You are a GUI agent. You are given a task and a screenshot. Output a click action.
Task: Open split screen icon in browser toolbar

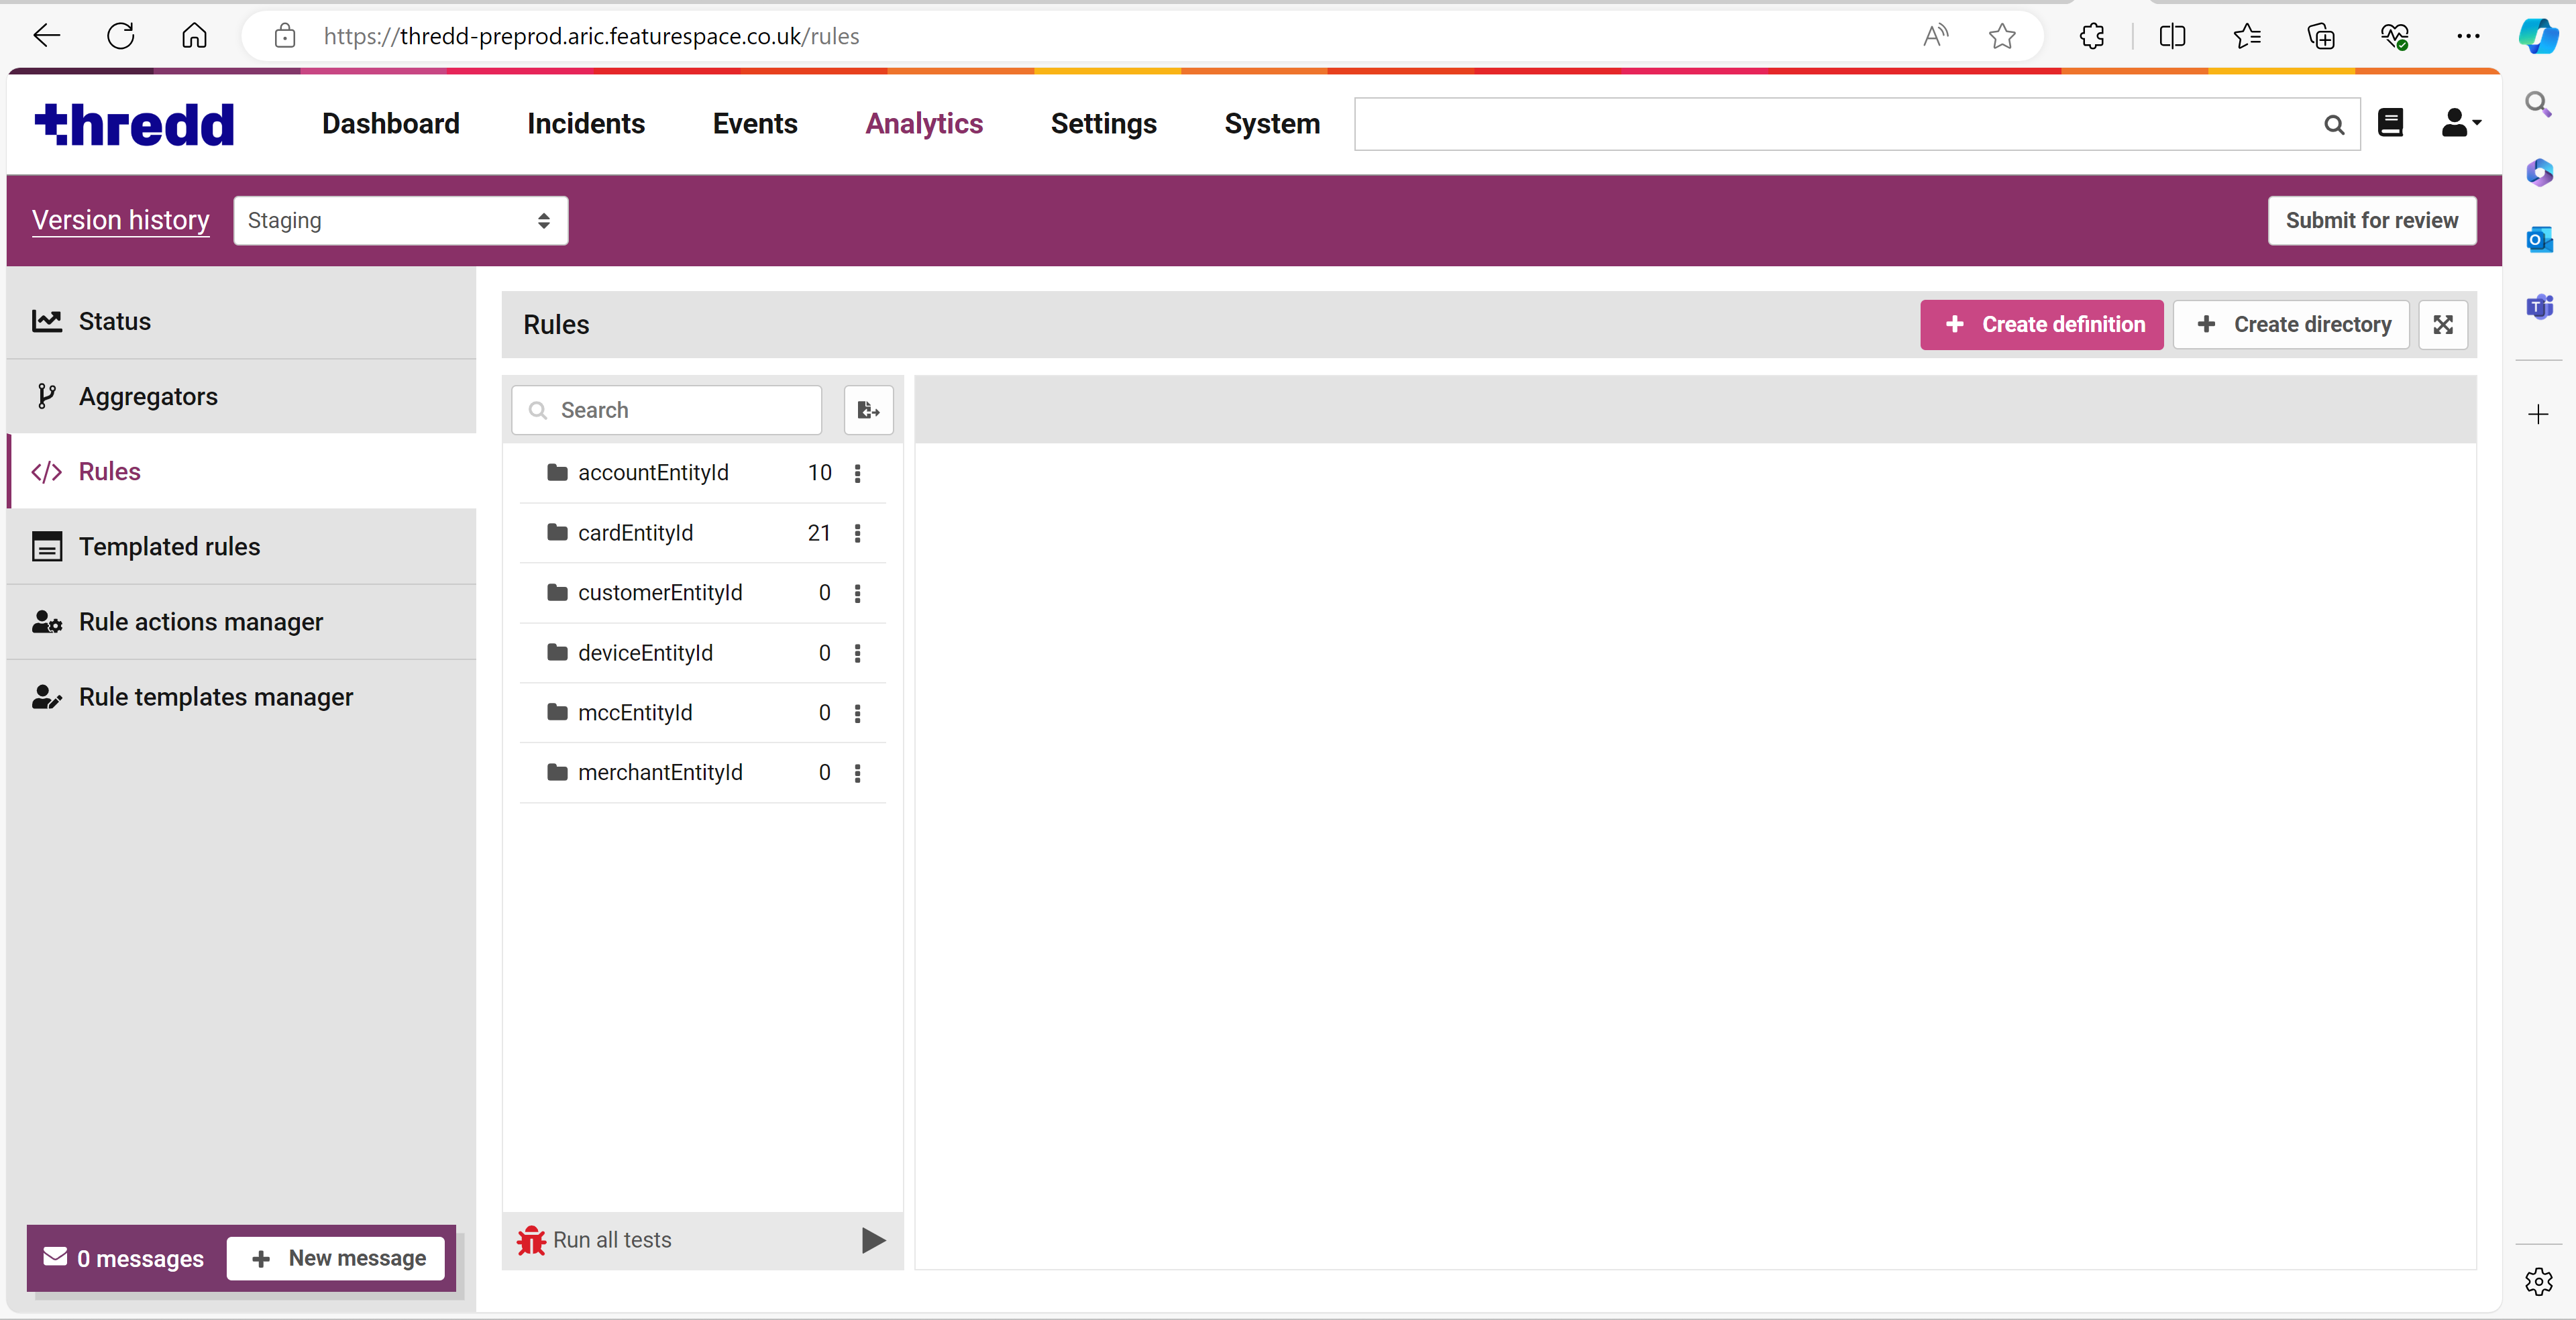[2172, 36]
